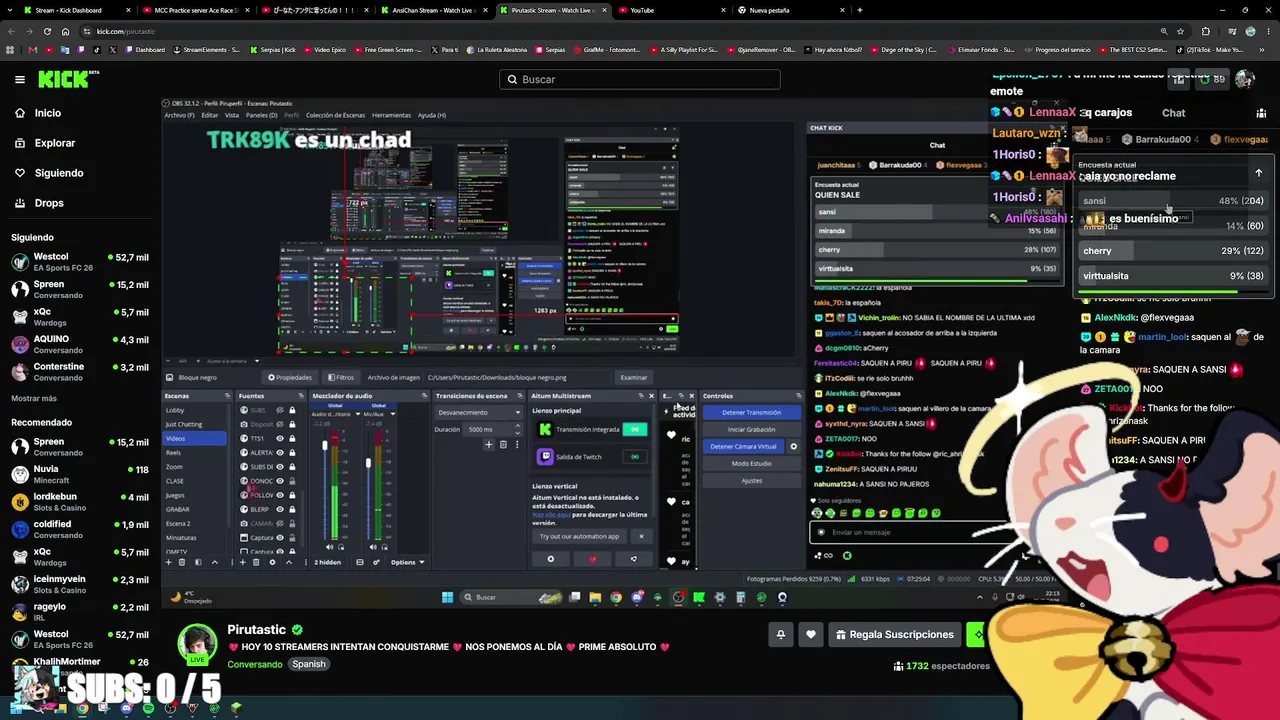Open the Desvanecimiento transition dropdown
Screen dimensions: 1280x720
[479, 412]
